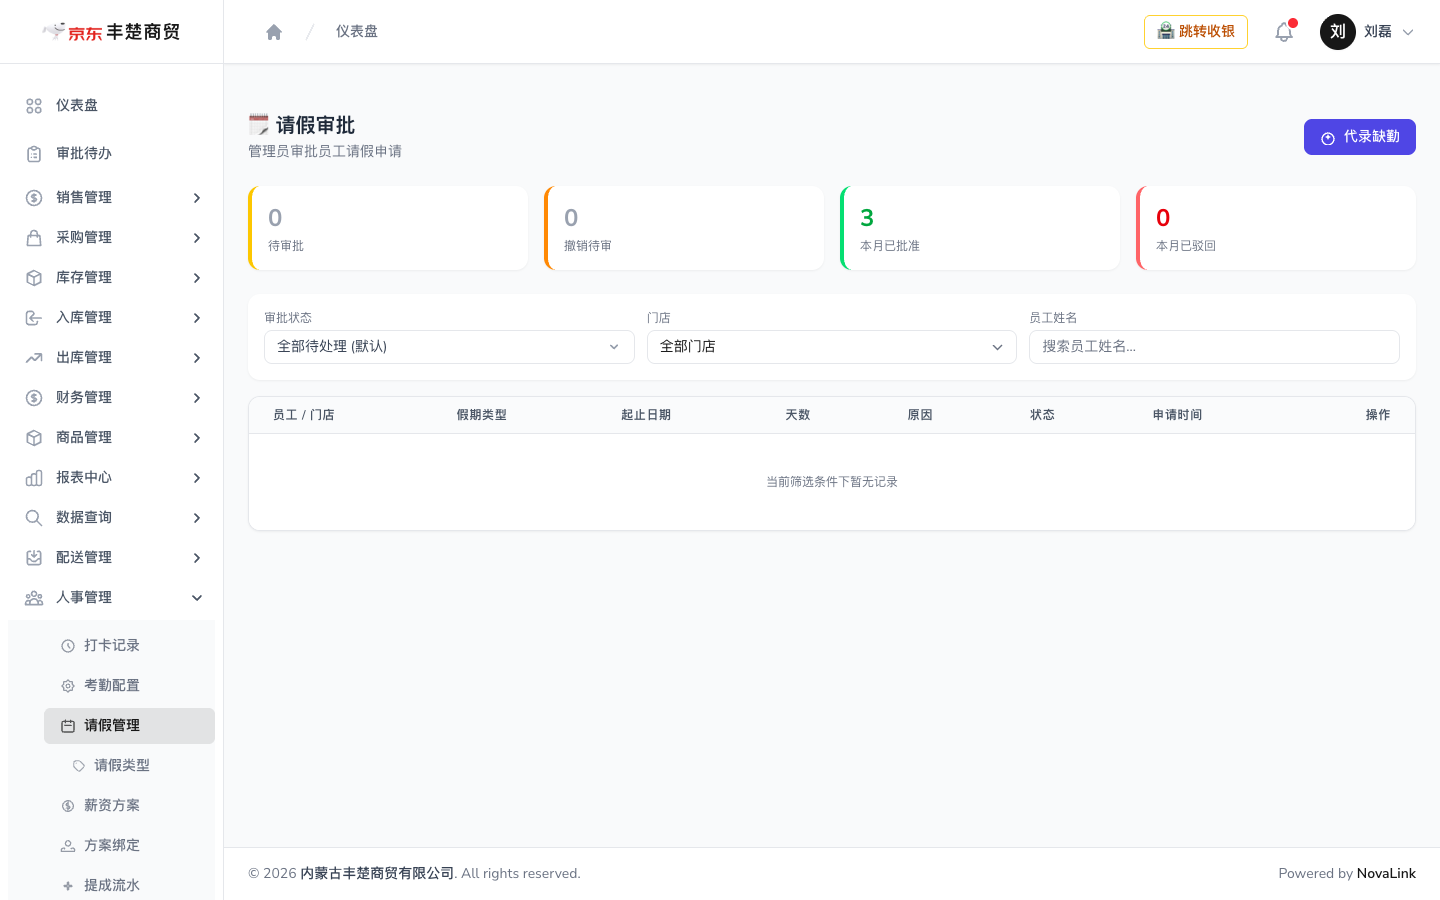Click the 仪表盘 sidebar grid icon

point(34,106)
